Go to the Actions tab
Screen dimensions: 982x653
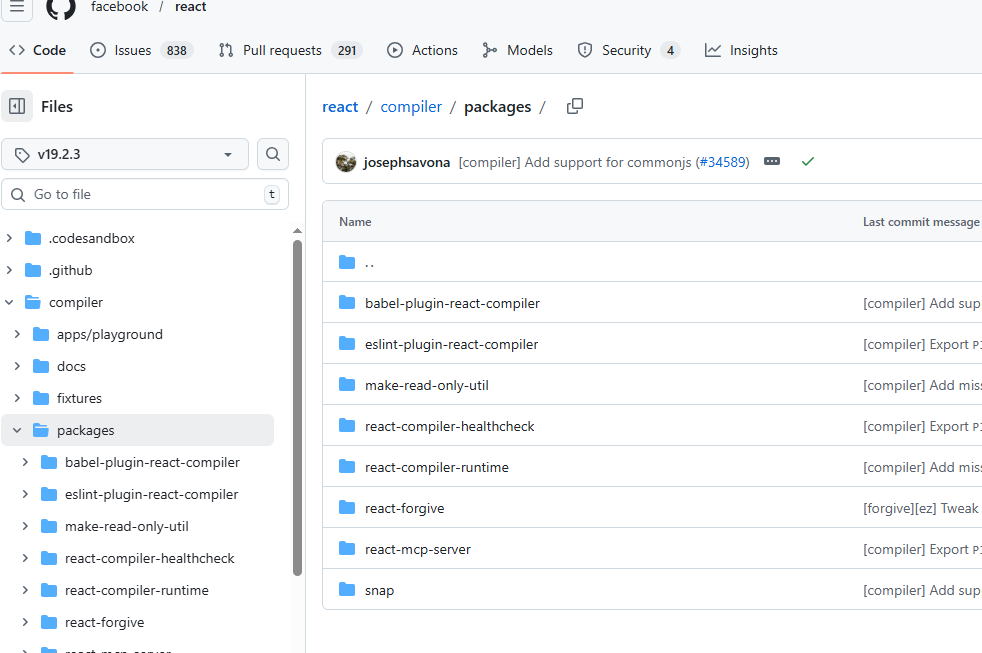[x=422, y=50]
